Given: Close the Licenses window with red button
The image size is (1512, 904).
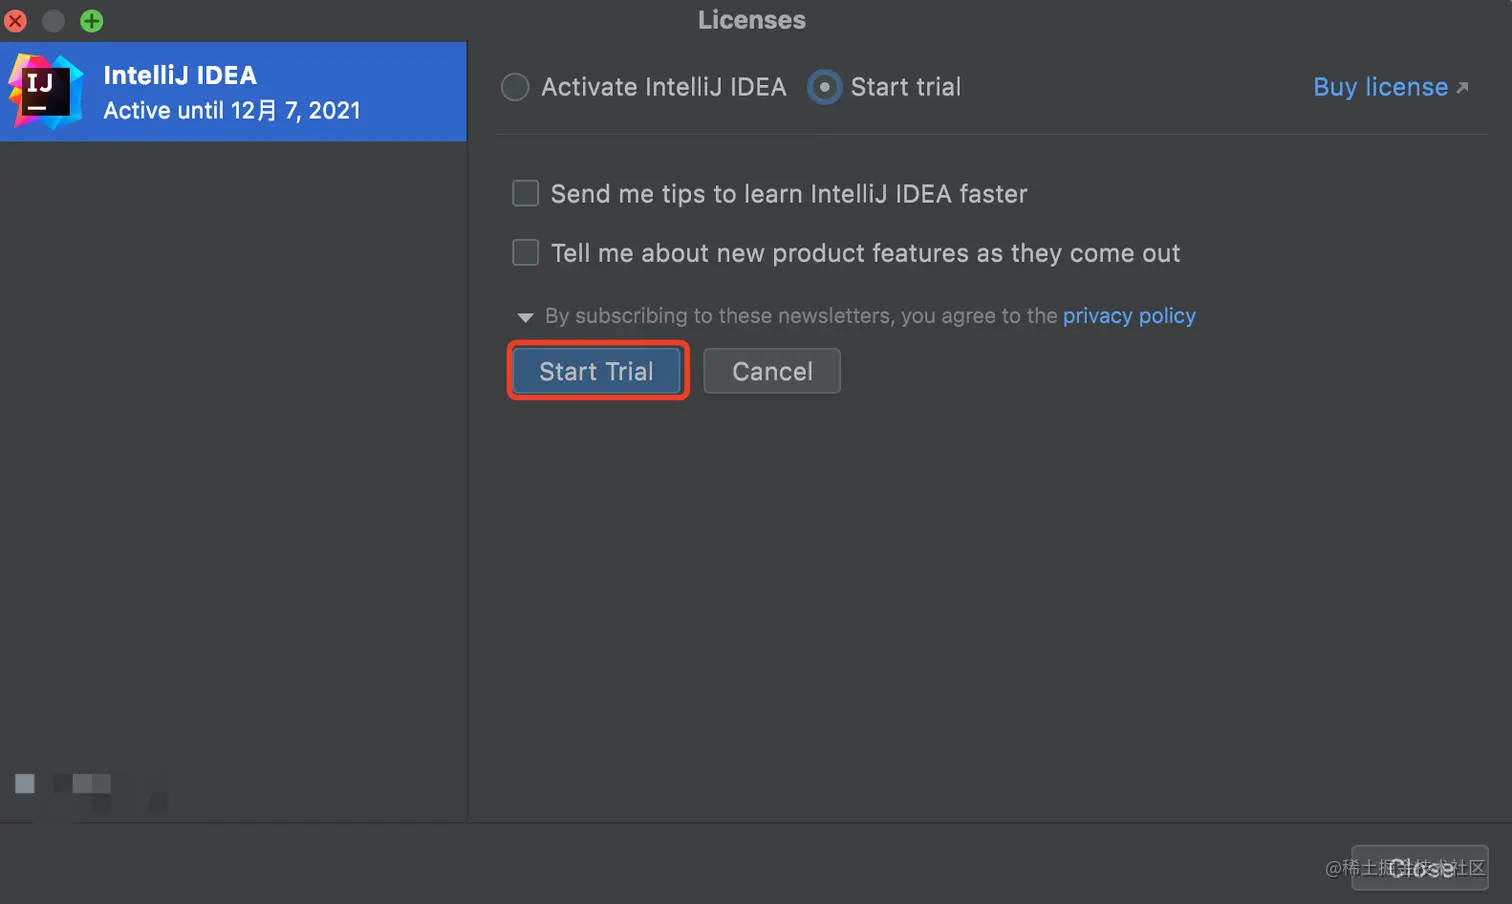Looking at the screenshot, I should pos(15,20).
